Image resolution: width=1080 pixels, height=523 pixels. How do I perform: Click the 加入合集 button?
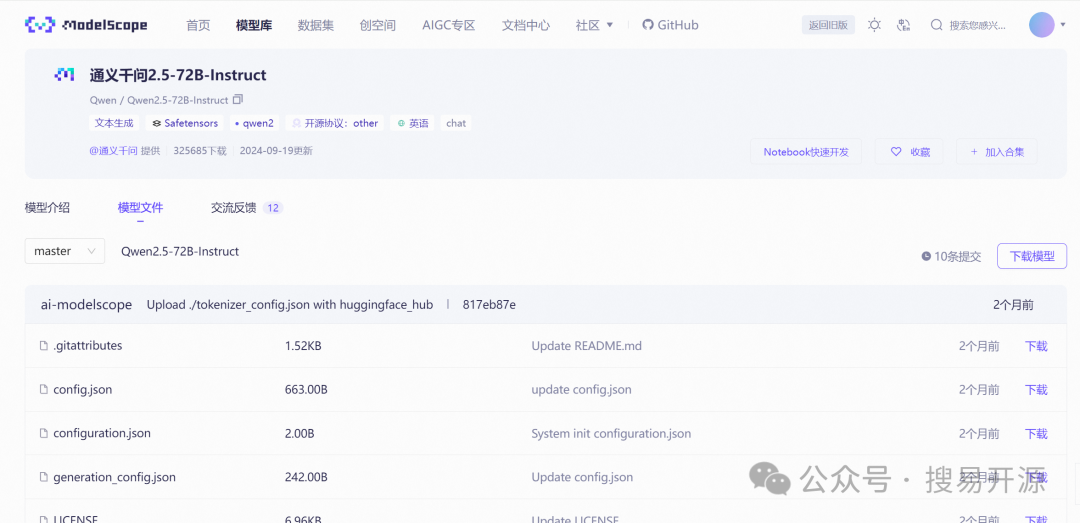997,152
